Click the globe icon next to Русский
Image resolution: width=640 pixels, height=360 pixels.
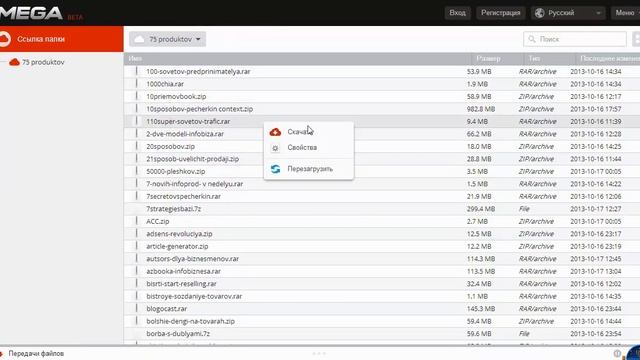[x=540, y=13]
